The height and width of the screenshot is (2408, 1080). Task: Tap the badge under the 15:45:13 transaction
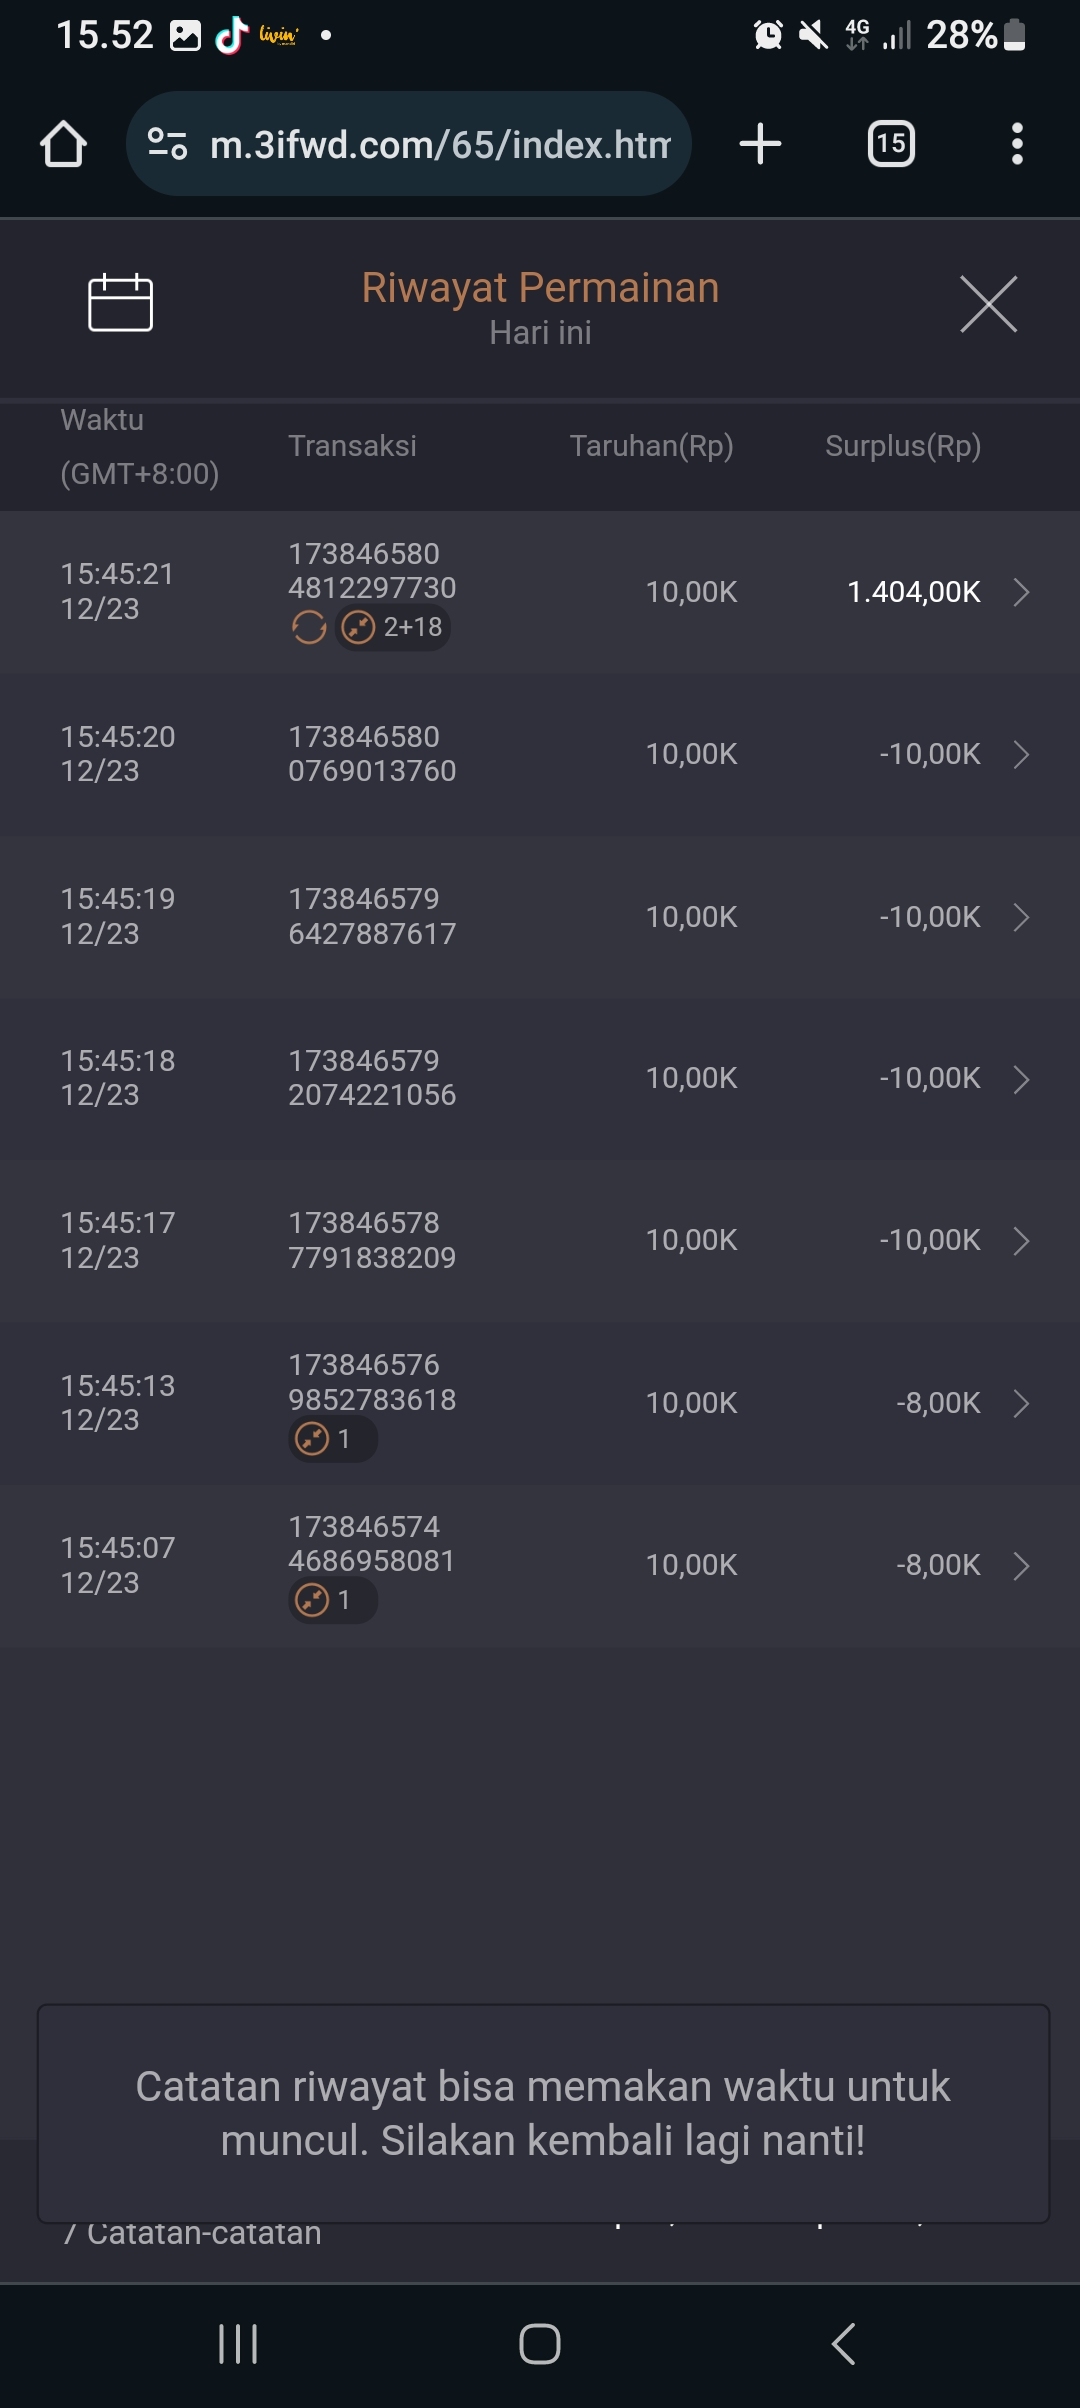click(x=332, y=1439)
